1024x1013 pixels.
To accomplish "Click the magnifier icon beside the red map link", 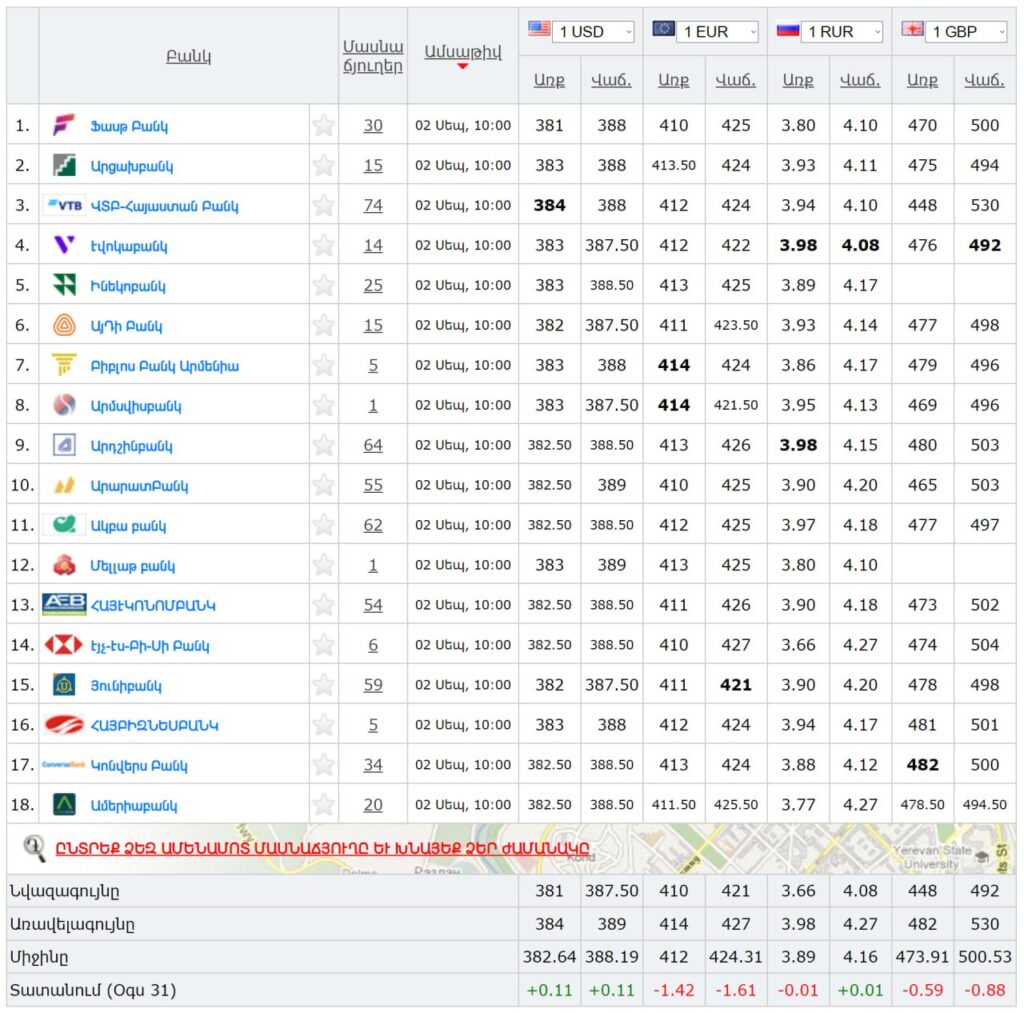I will pyautogui.click(x=34, y=848).
